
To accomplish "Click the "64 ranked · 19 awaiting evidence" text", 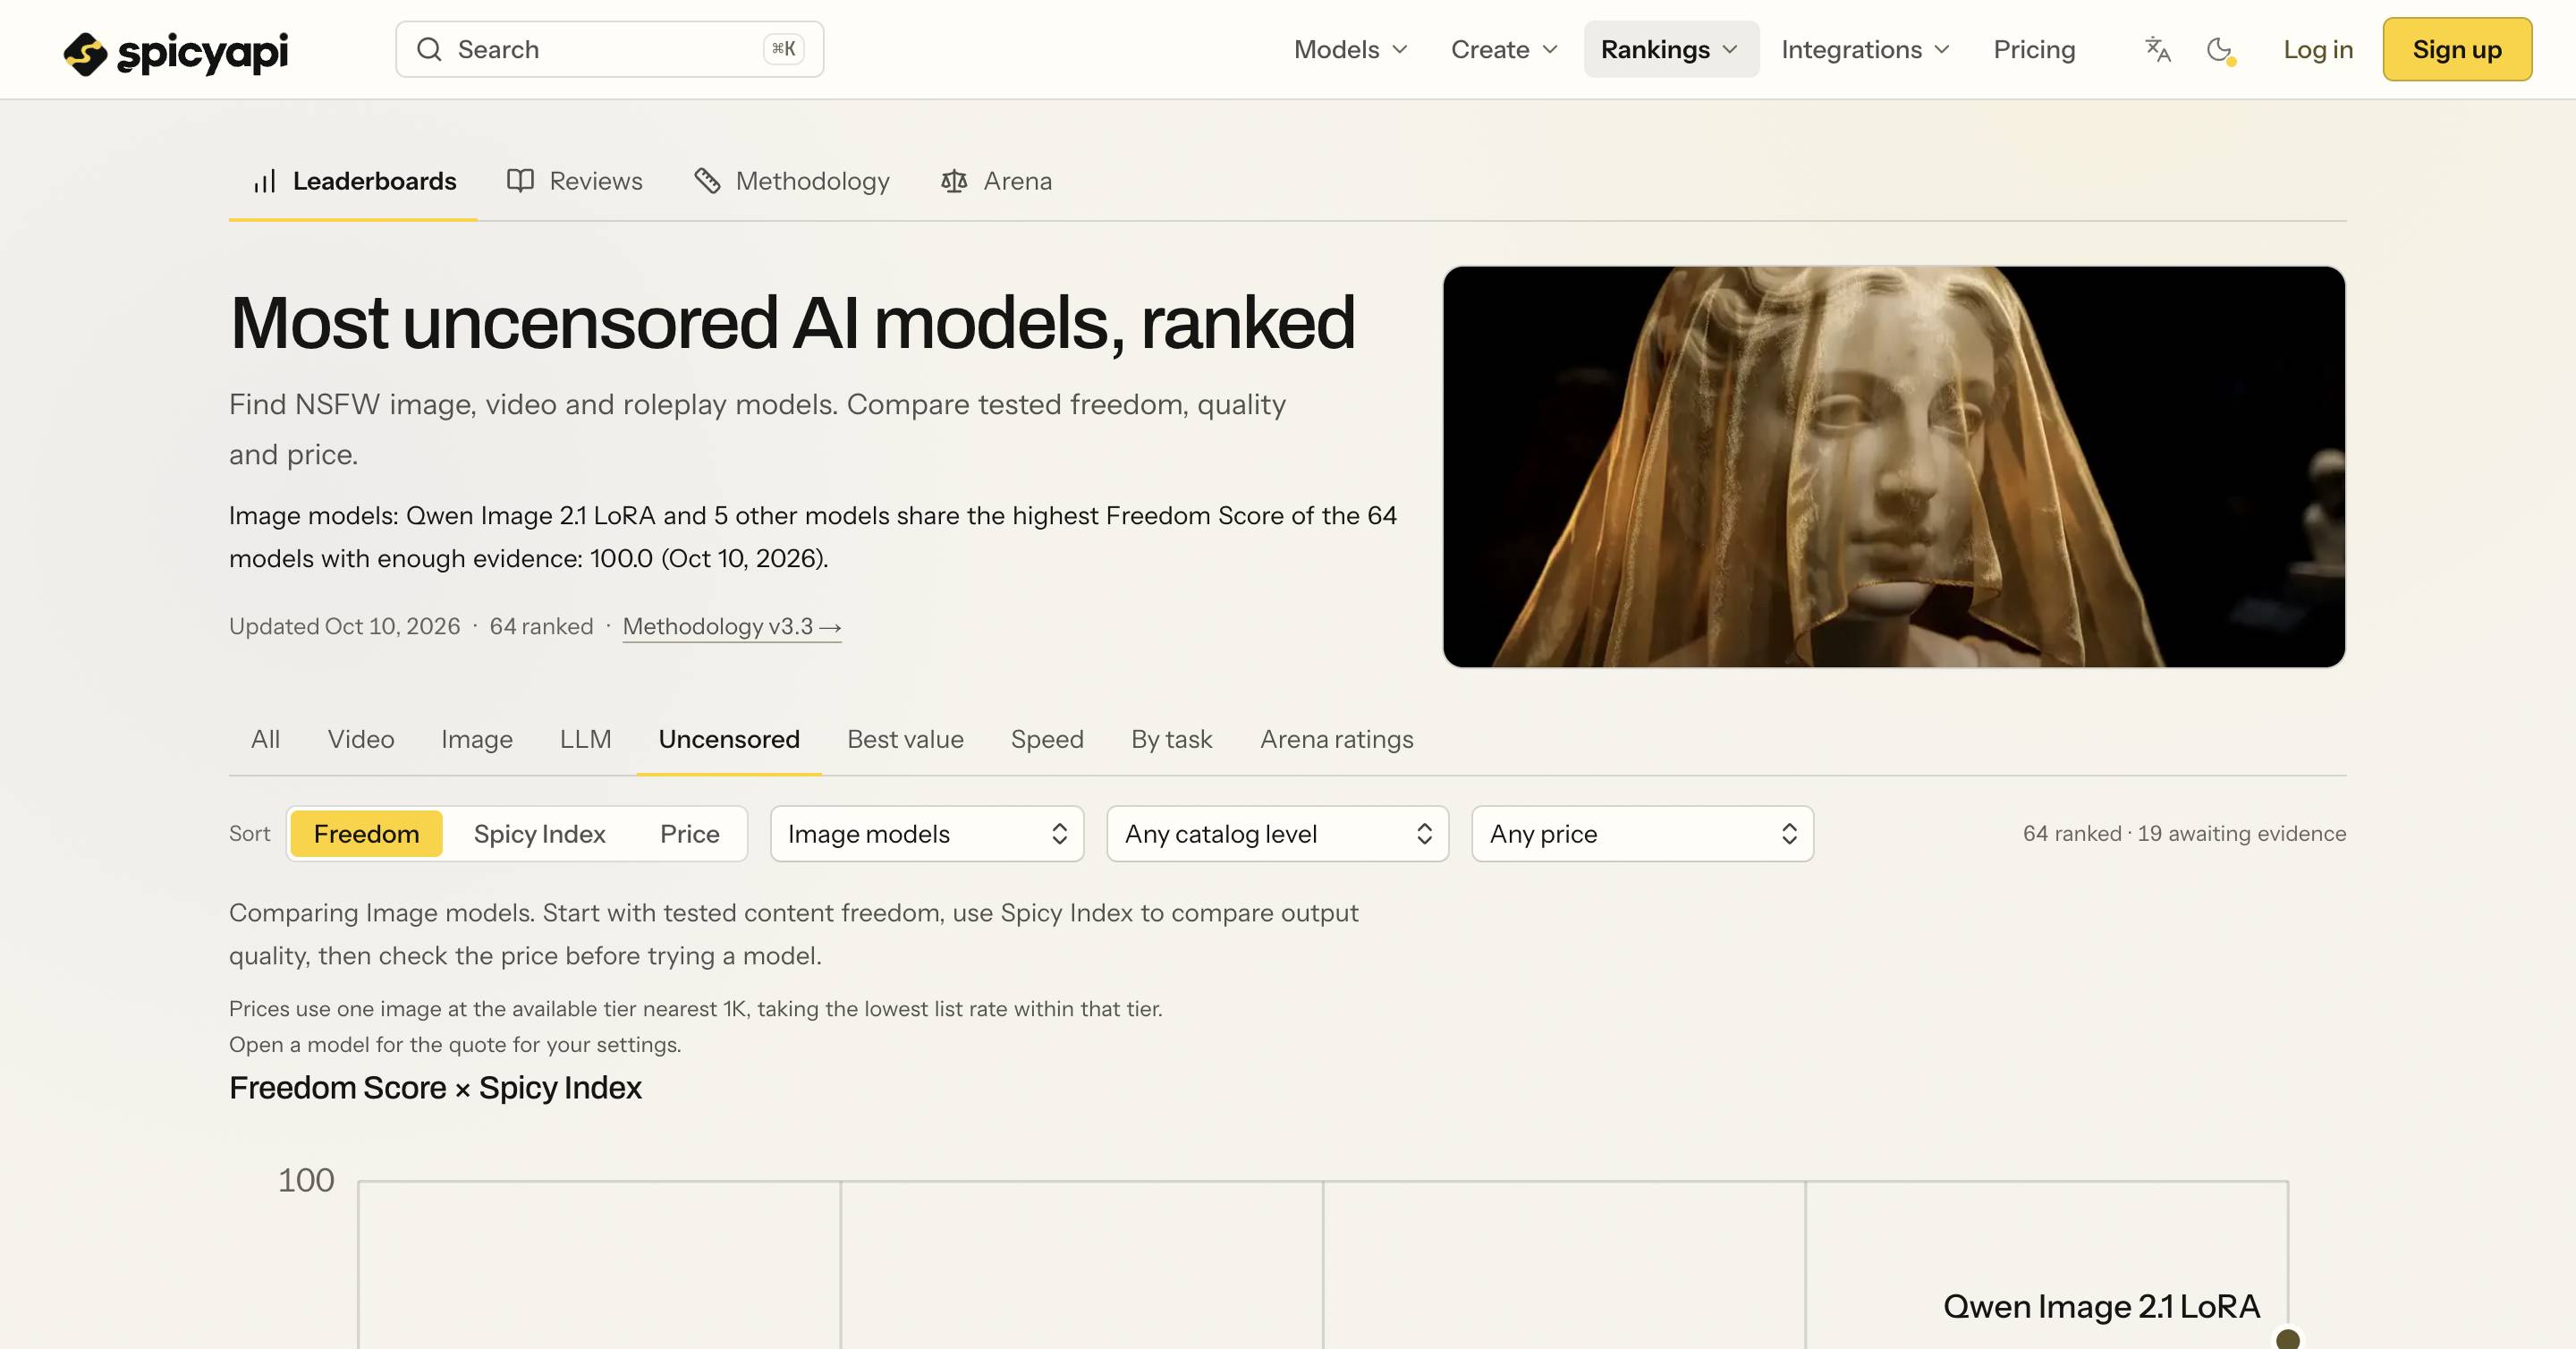I will tap(2184, 834).
